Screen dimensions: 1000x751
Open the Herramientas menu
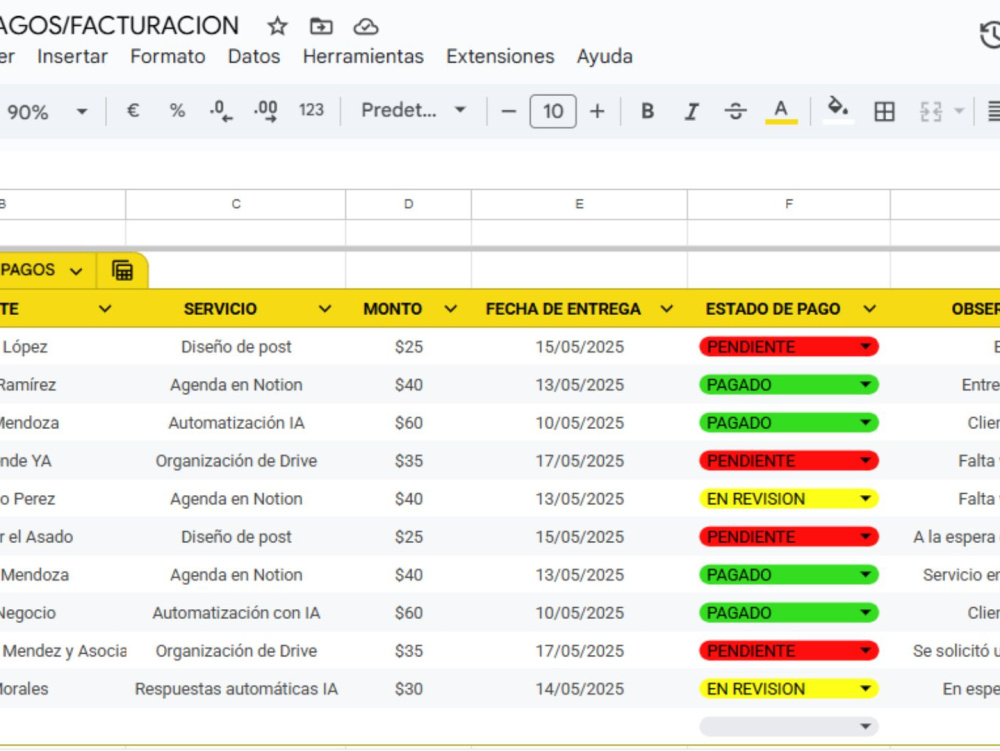click(363, 56)
